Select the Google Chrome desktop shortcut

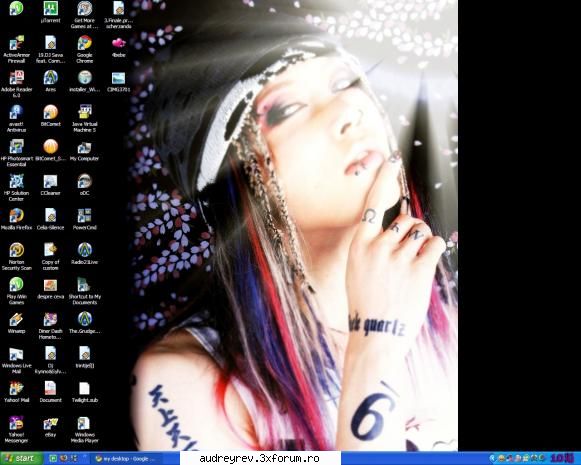pos(84,49)
